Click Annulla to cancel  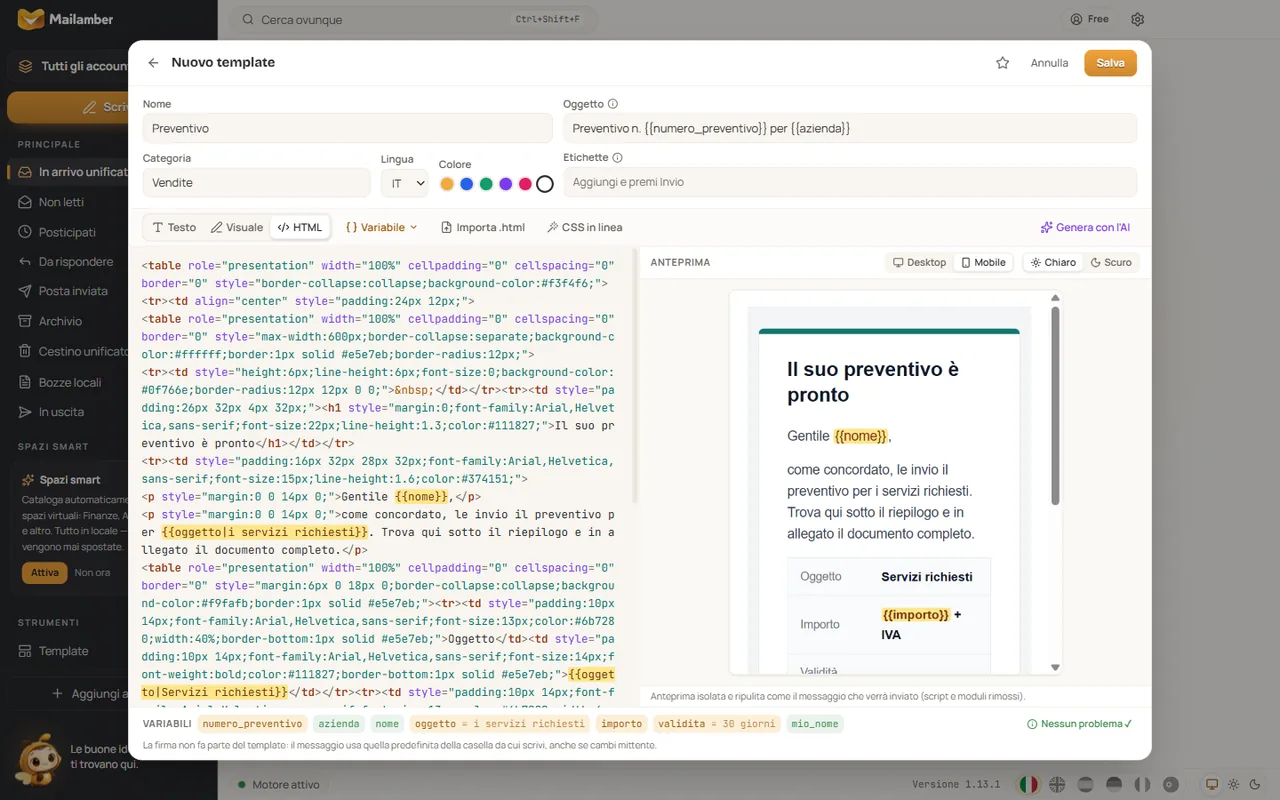pyautogui.click(x=1049, y=62)
